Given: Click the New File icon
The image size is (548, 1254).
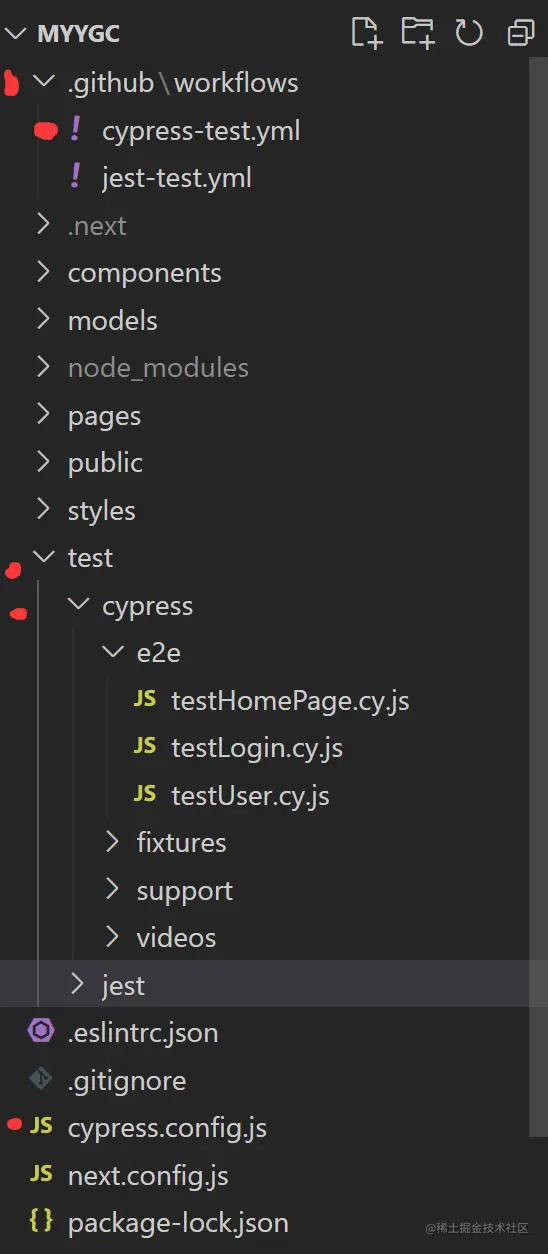Looking at the screenshot, I should 367,33.
